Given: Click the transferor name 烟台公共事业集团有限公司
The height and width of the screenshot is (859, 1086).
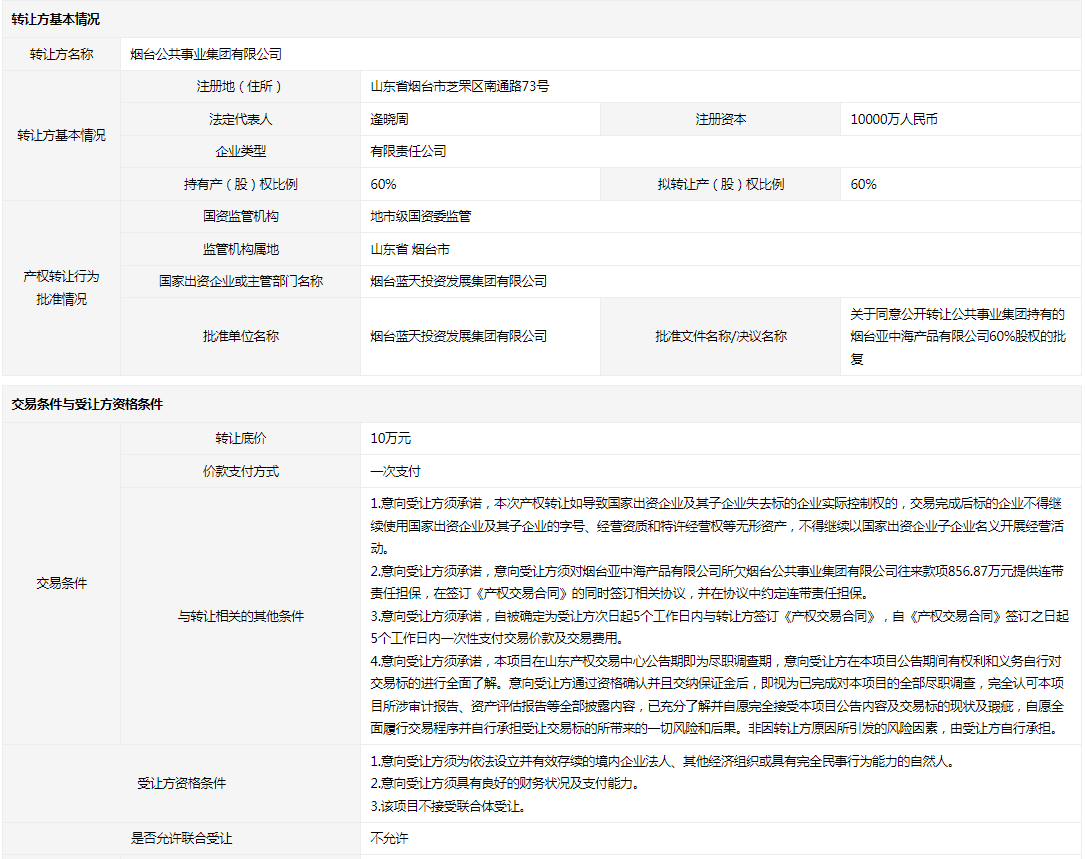Looking at the screenshot, I should [206, 54].
